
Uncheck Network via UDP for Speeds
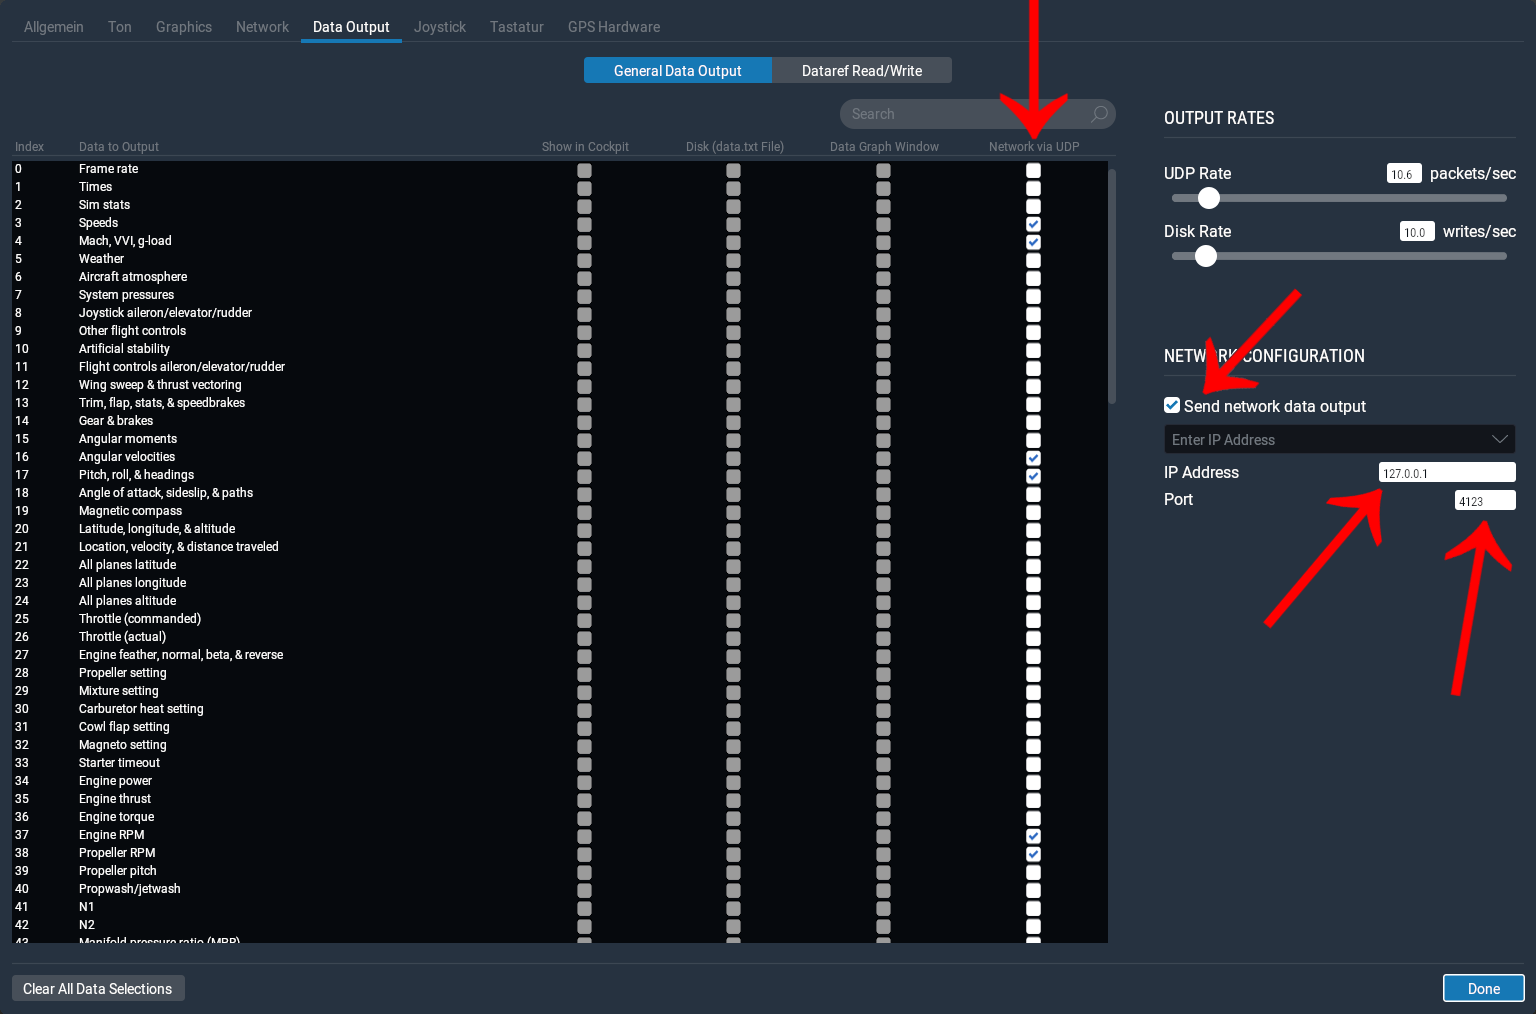pos(1033,224)
